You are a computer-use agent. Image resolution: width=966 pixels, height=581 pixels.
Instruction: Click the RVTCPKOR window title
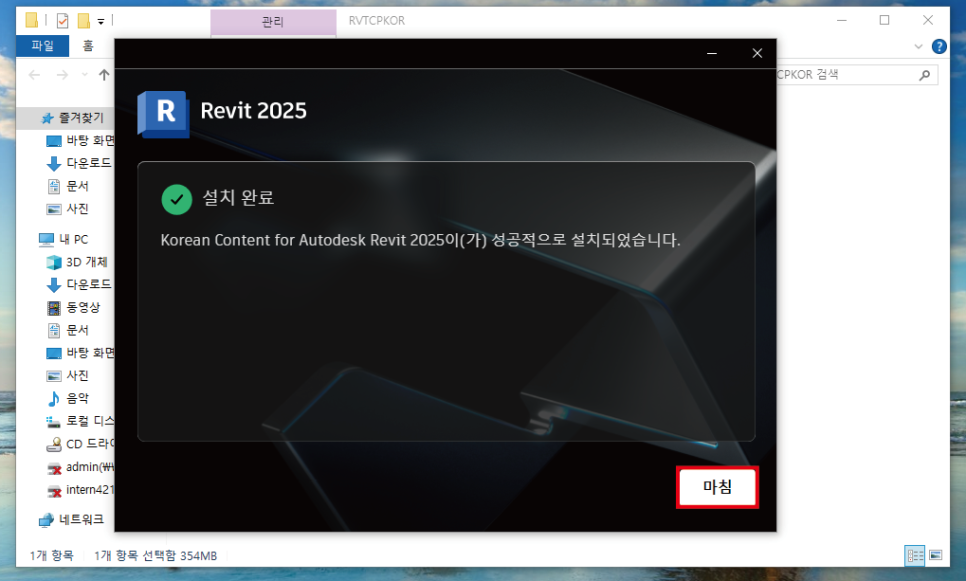coord(376,21)
